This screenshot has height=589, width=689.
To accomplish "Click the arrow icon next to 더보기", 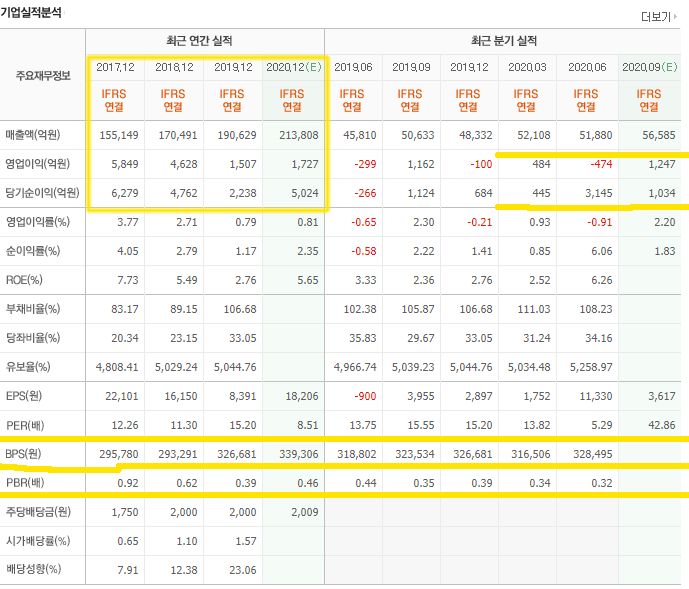I will pos(675,17).
